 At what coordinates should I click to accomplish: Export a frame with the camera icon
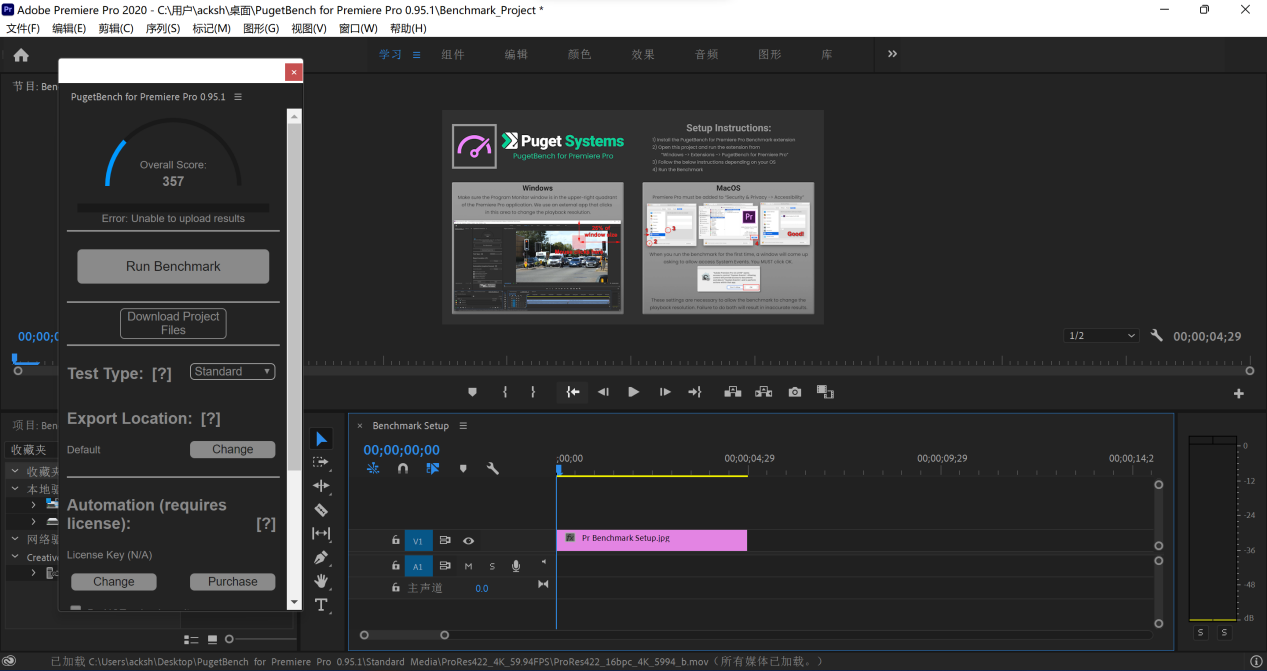click(795, 392)
